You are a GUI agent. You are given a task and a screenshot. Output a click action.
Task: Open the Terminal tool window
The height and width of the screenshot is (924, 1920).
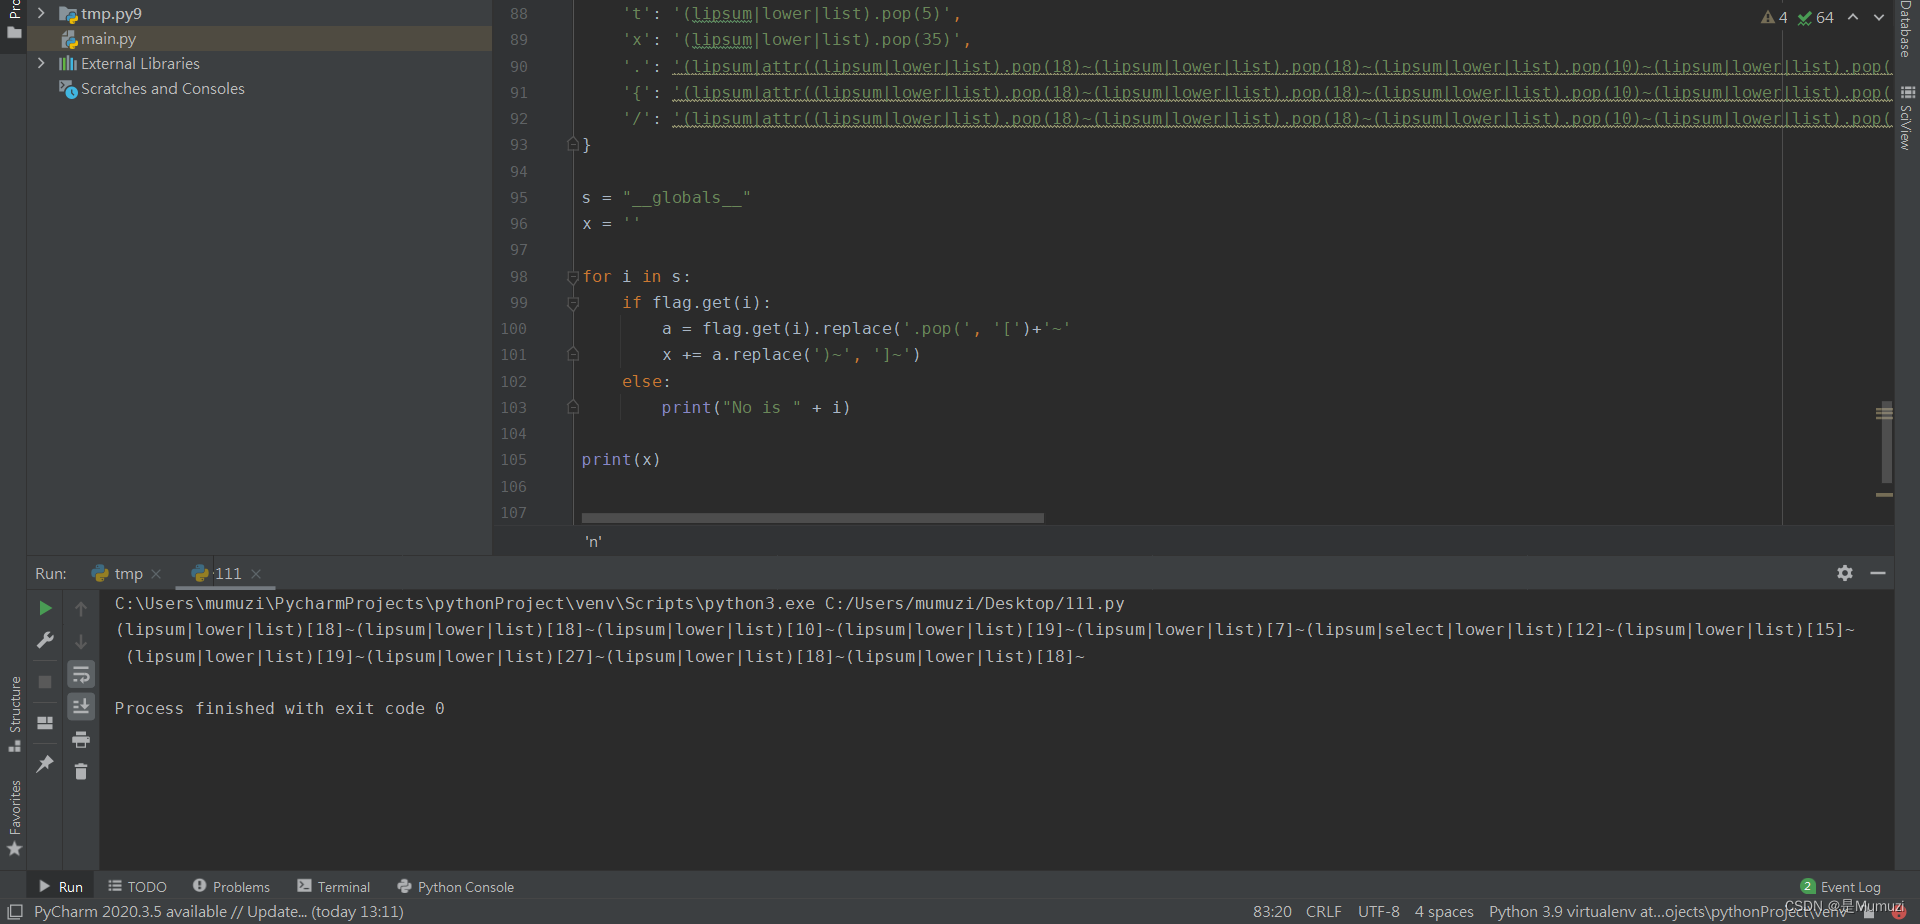334,887
